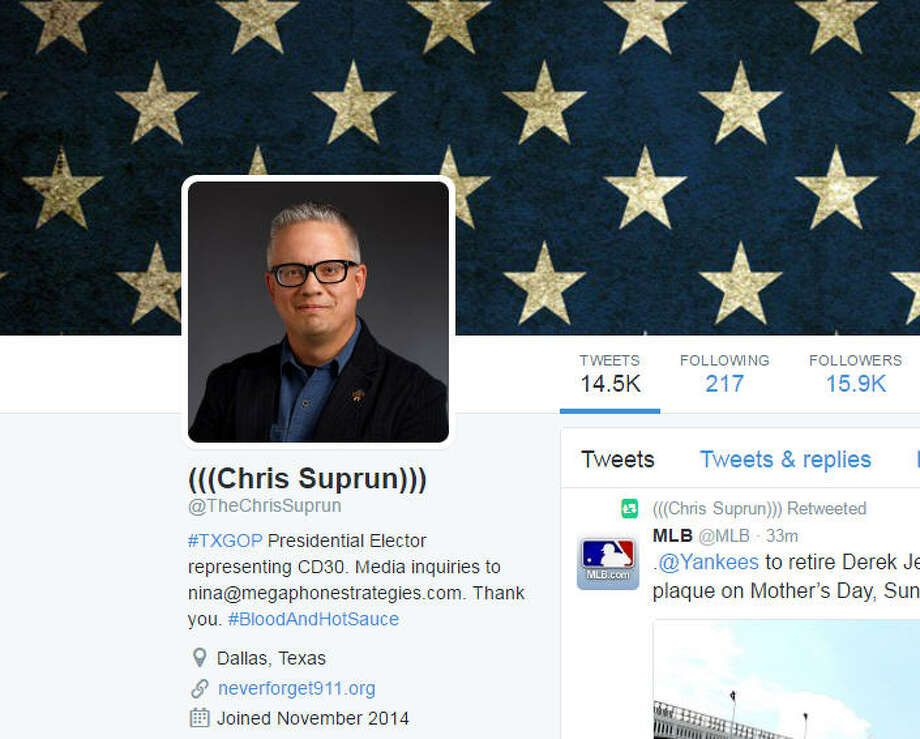Click the @Yankees mention link
The image size is (920, 739).
click(x=708, y=562)
